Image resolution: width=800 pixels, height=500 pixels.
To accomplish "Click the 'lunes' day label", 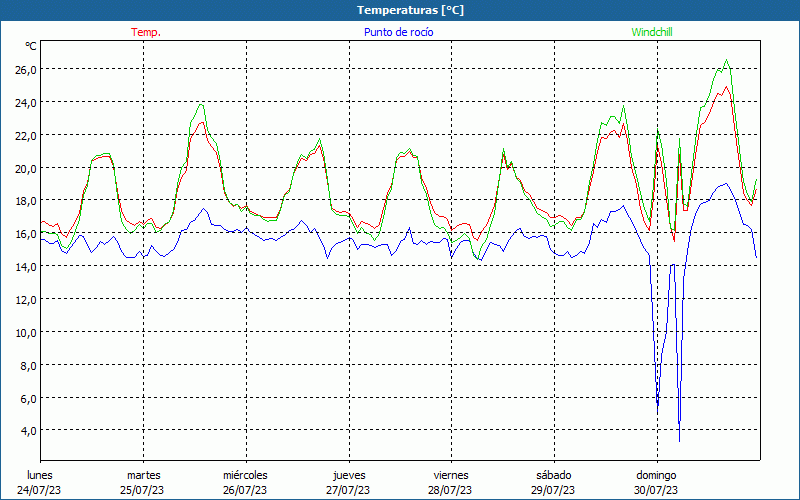I will tap(40, 475).
